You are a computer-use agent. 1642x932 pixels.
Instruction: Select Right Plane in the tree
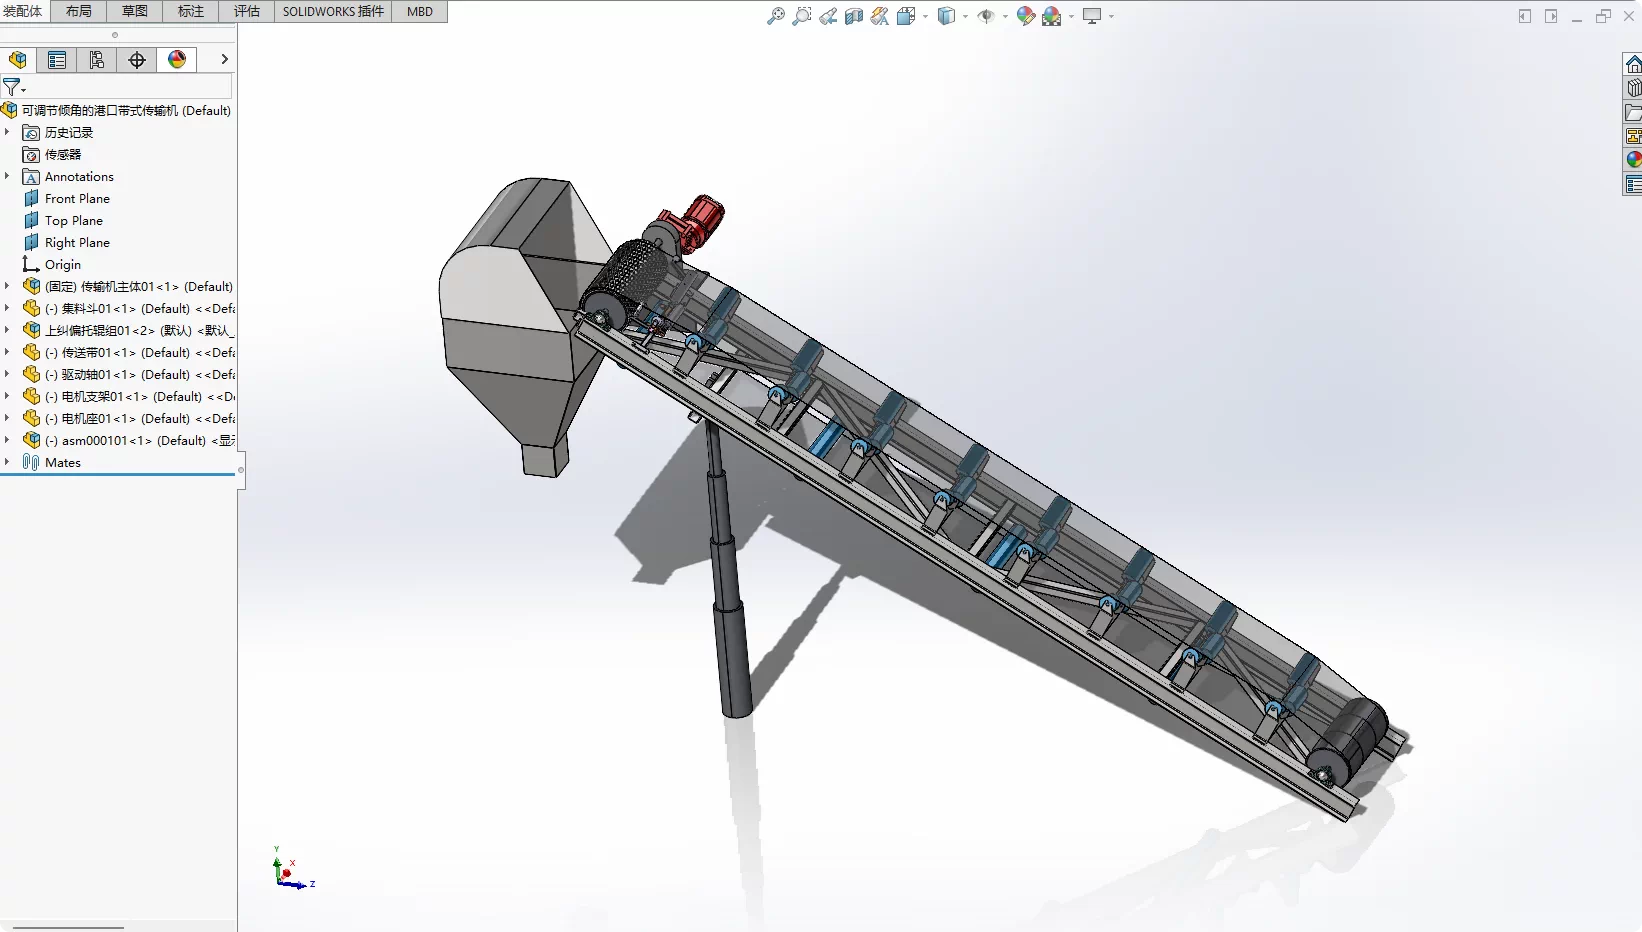click(77, 243)
